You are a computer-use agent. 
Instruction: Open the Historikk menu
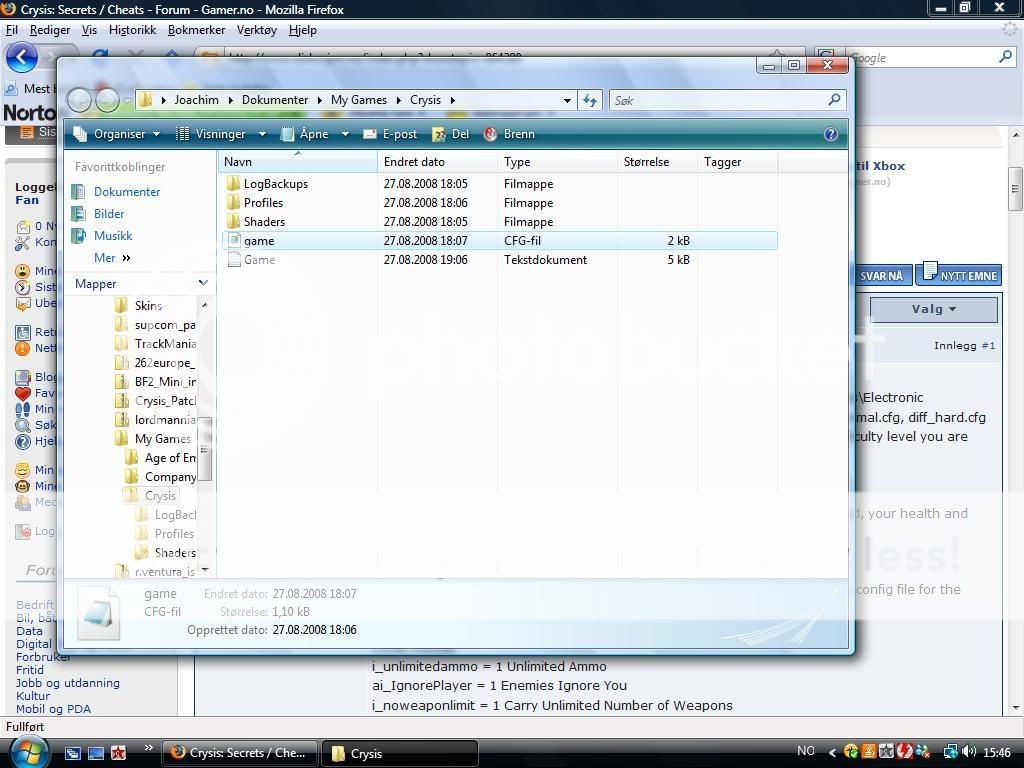point(133,30)
